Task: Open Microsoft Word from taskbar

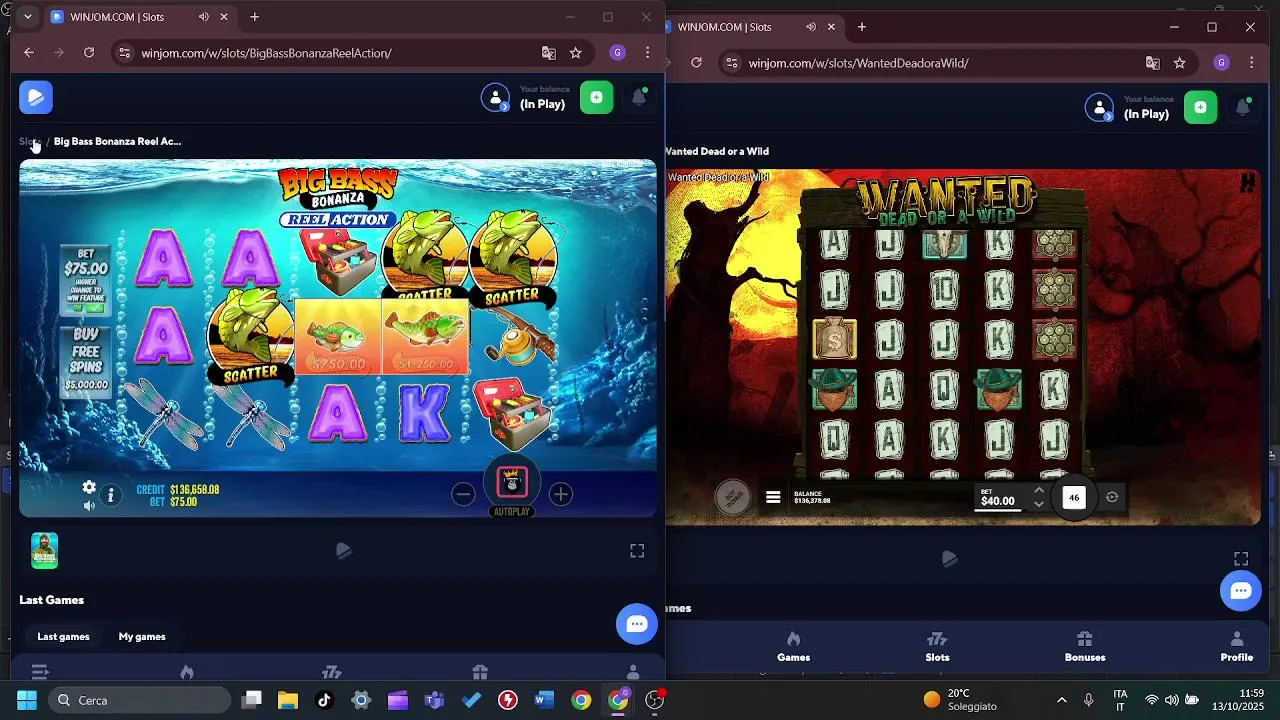Action: tap(544, 700)
